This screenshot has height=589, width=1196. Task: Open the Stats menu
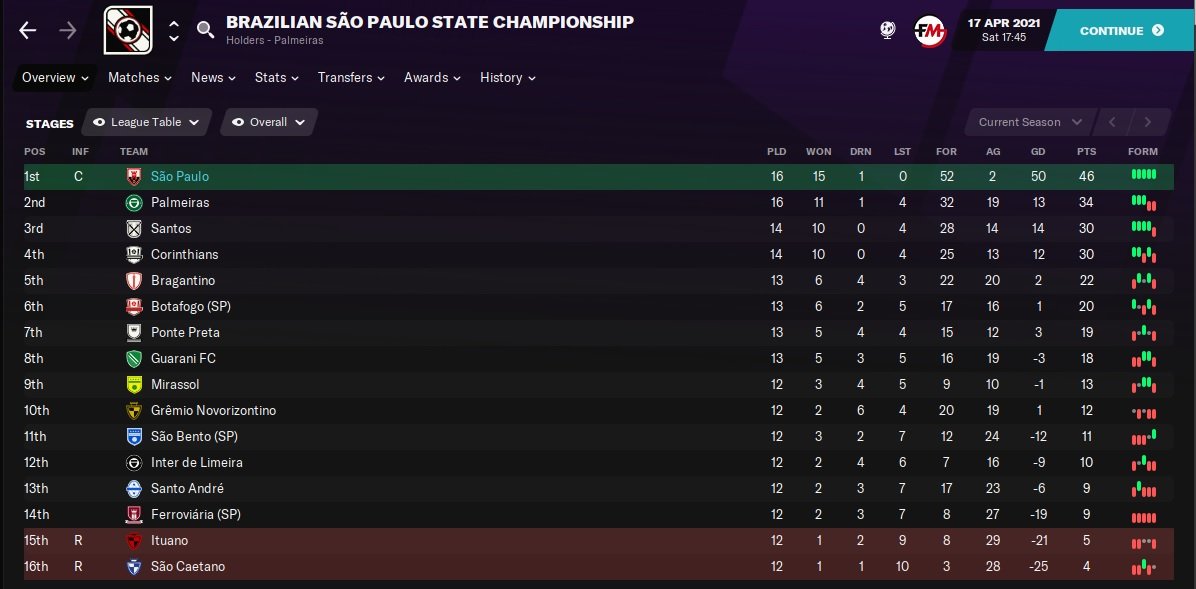pyautogui.click(x=276, y=78)
